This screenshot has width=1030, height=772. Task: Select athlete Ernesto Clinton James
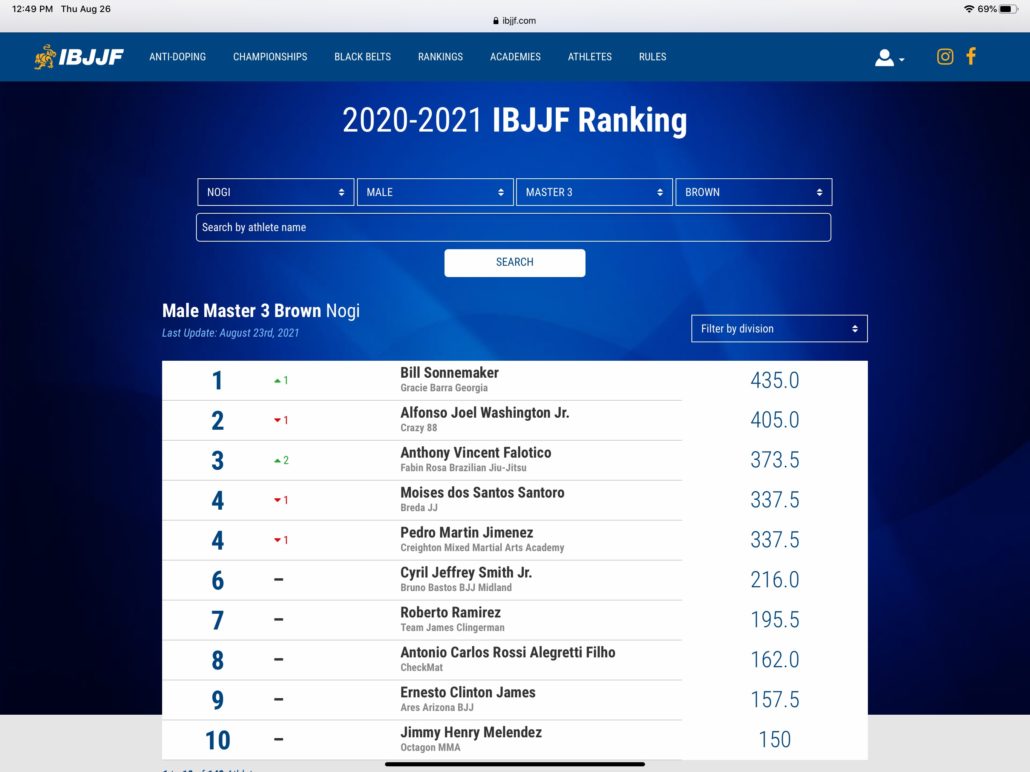468,693
